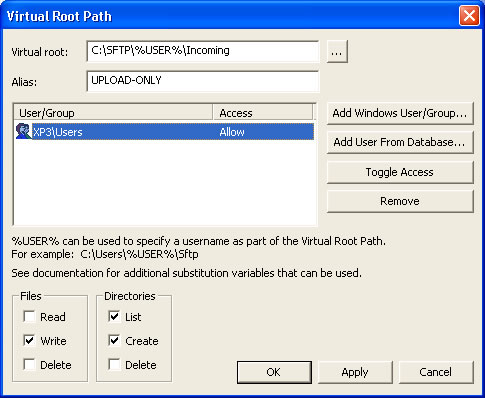This screenshot has width=485, height=398.
Task: Close the Virtual Root Path dialog
Action: (469, 16)
